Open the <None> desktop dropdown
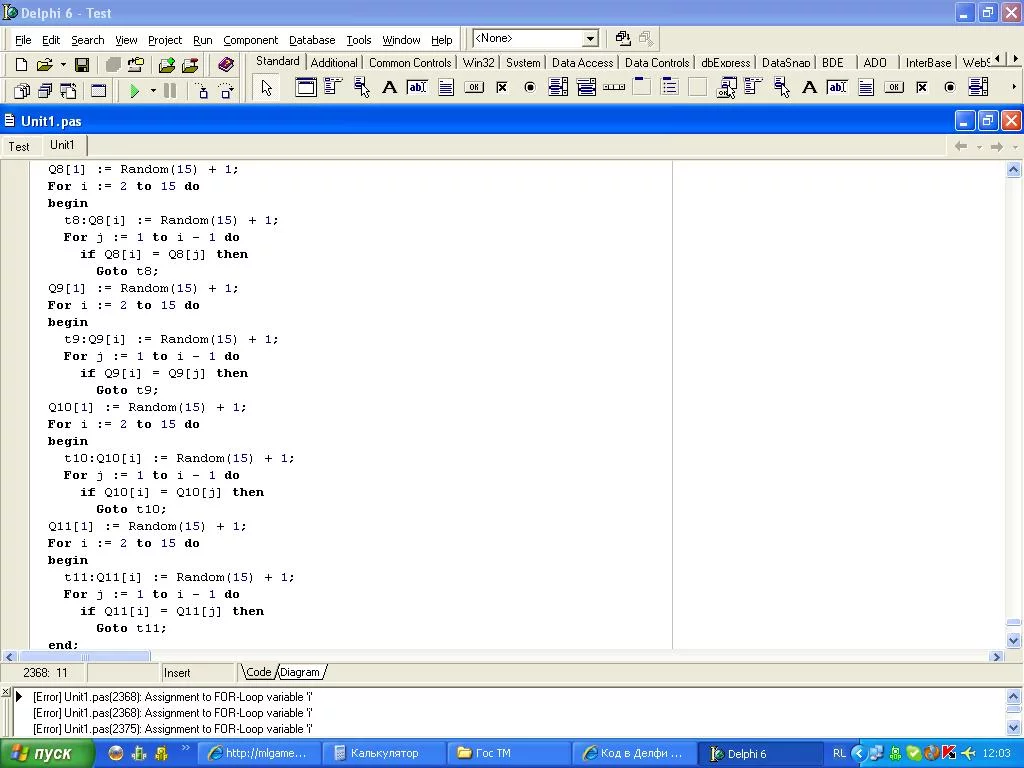 pos(590,39)
